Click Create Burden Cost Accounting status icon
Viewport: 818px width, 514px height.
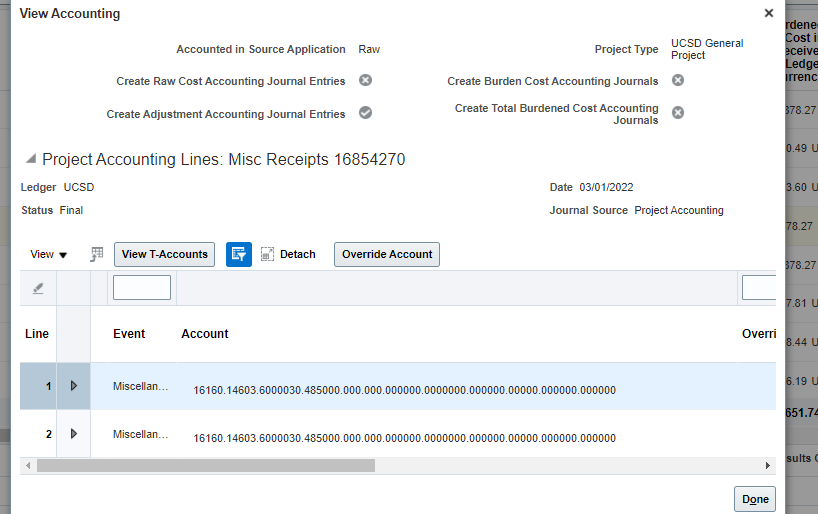[678, 81]
